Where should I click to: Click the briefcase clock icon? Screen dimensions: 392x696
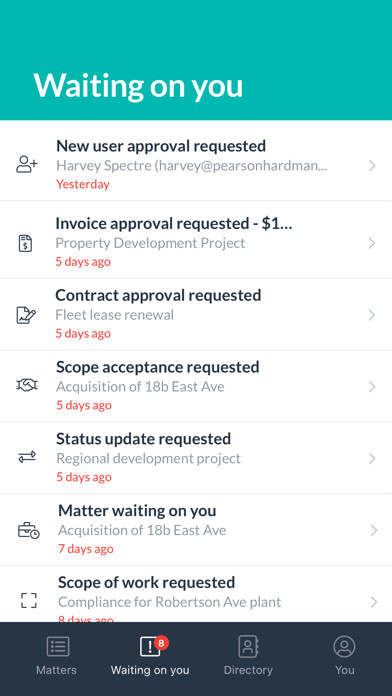click(x=28, y=530)
